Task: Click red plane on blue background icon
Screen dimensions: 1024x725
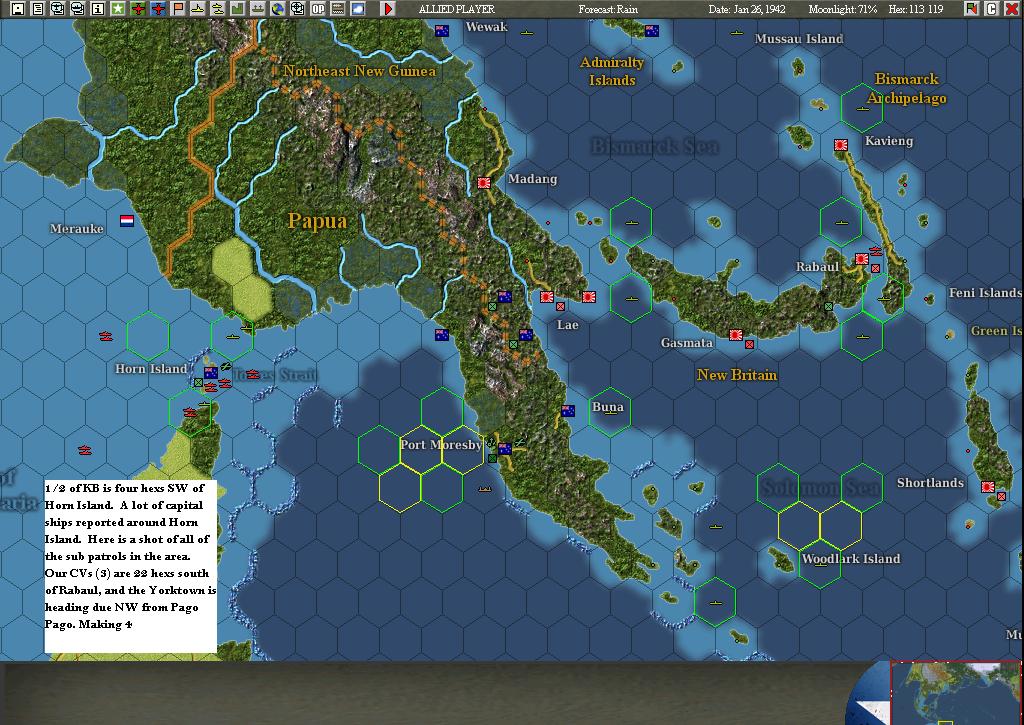Action: [x=158, y=8]
